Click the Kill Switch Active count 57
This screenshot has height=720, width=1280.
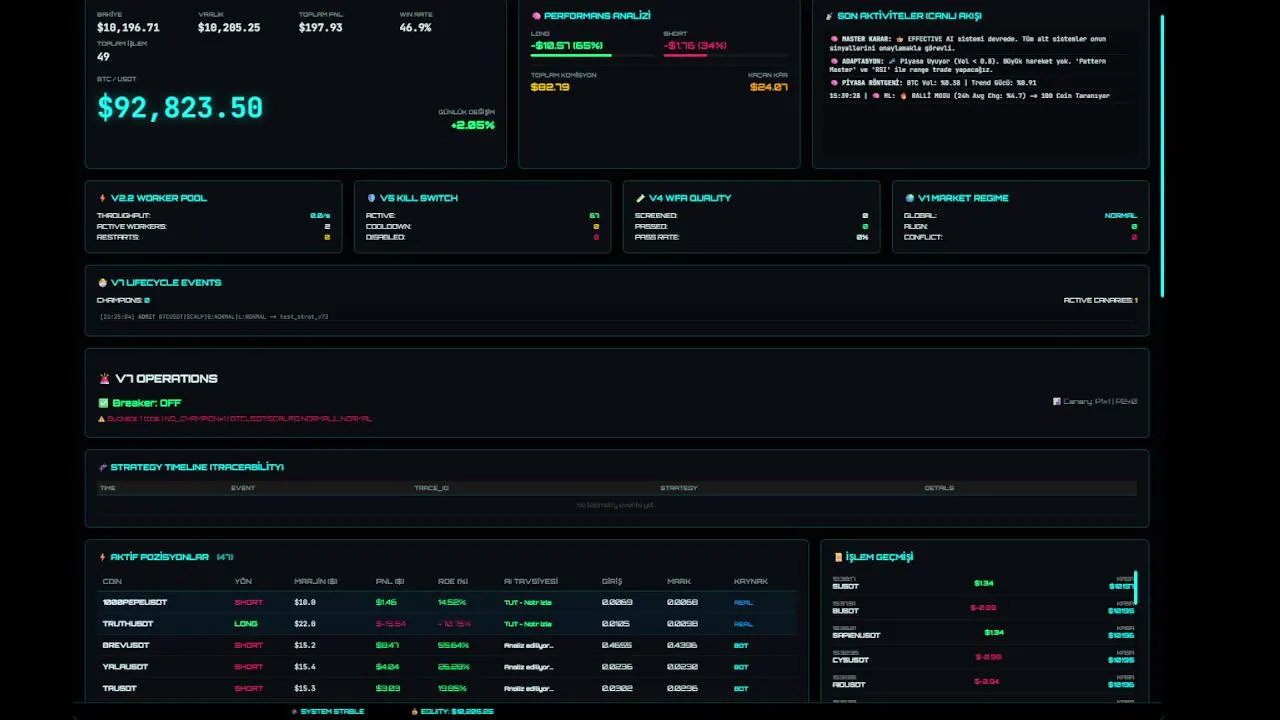[594, 215]
